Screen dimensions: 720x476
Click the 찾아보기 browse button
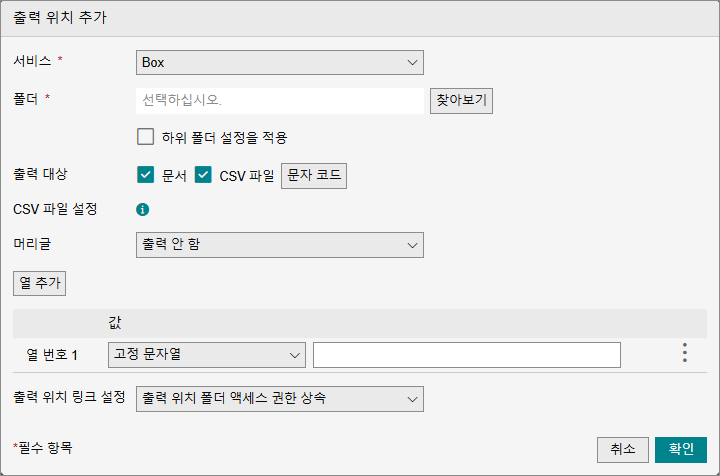pyautogui.click(x=461, y=101)
